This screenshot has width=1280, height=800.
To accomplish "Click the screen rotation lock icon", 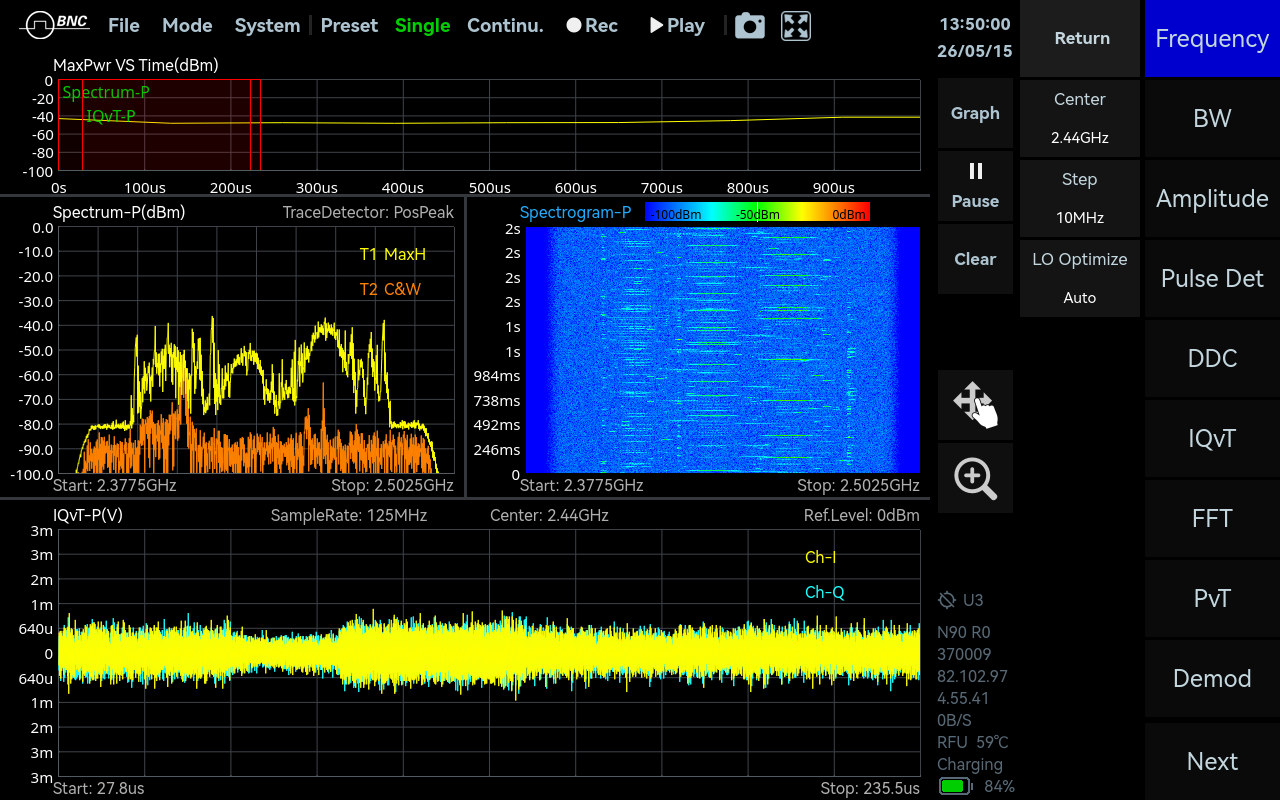I will click(x=947, y=600).
